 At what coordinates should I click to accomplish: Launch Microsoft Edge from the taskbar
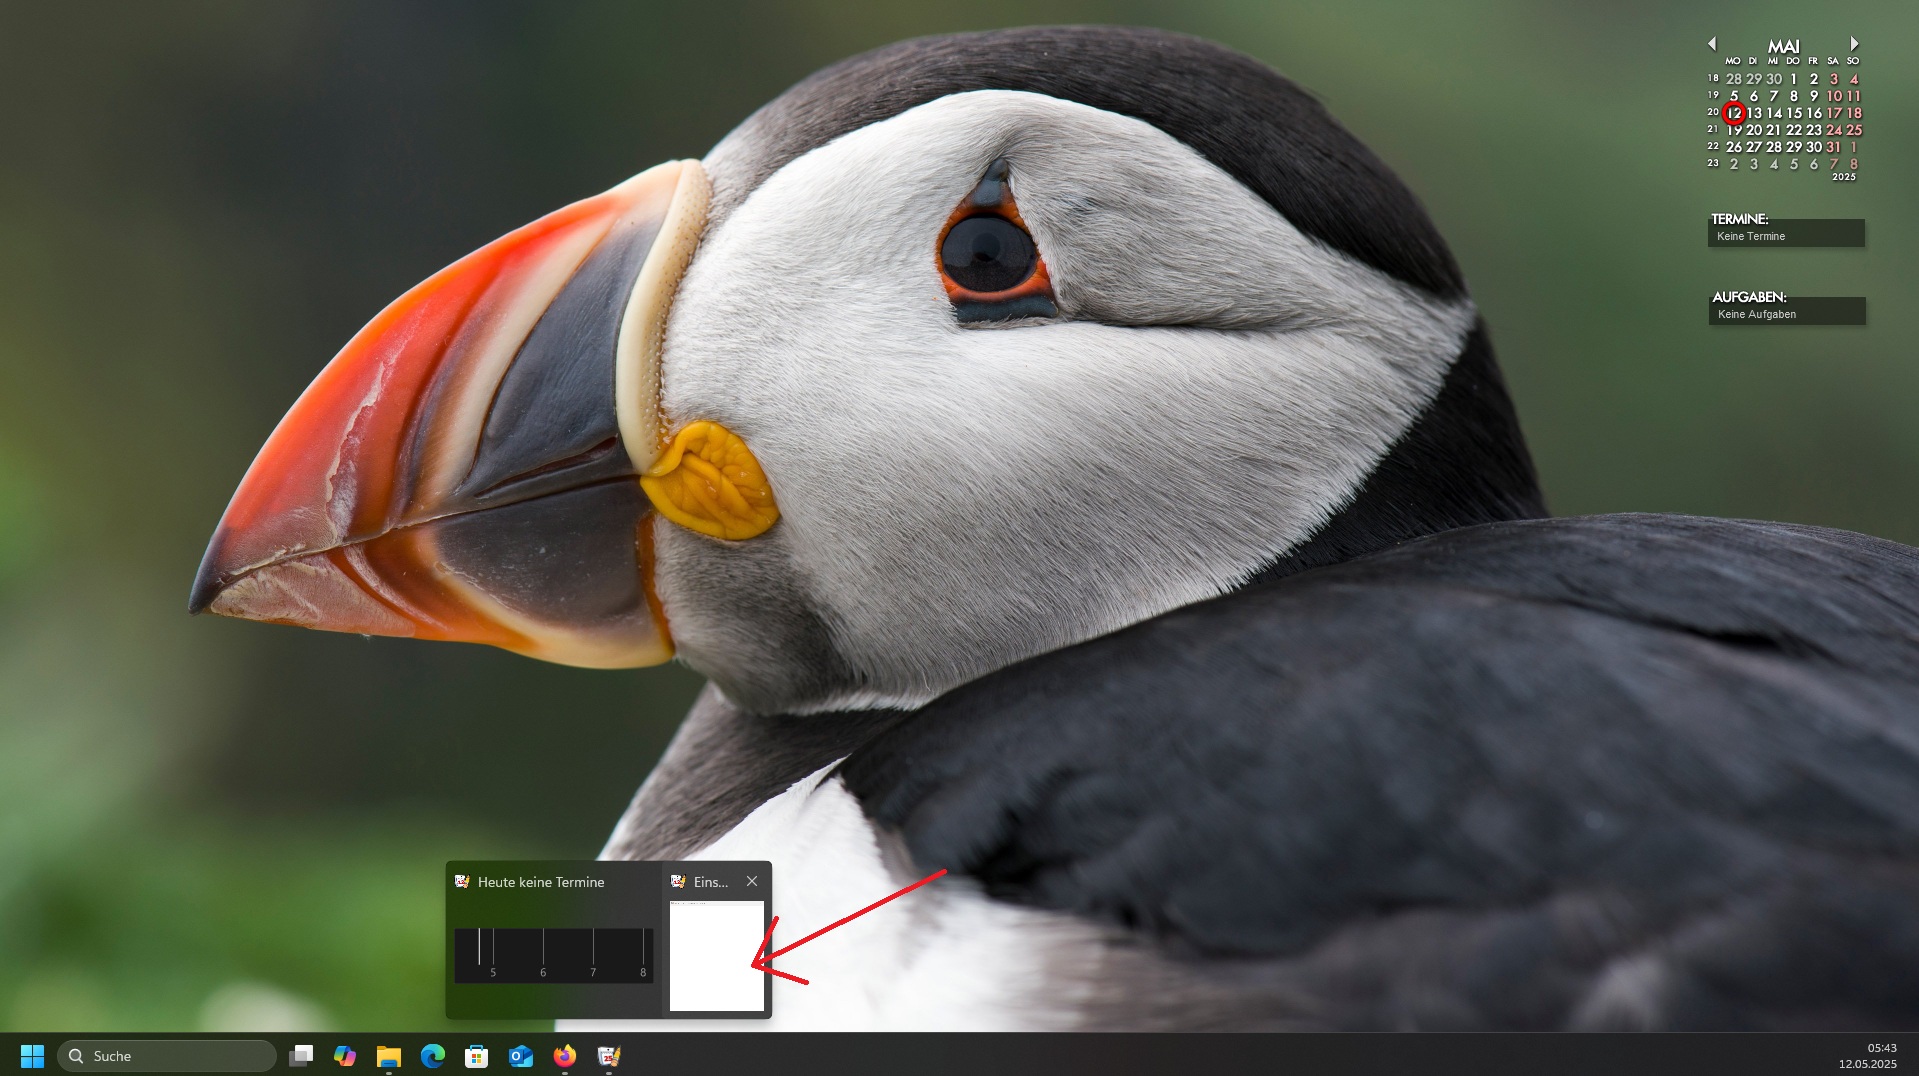pyautogui.click(x=433, y=1056)
